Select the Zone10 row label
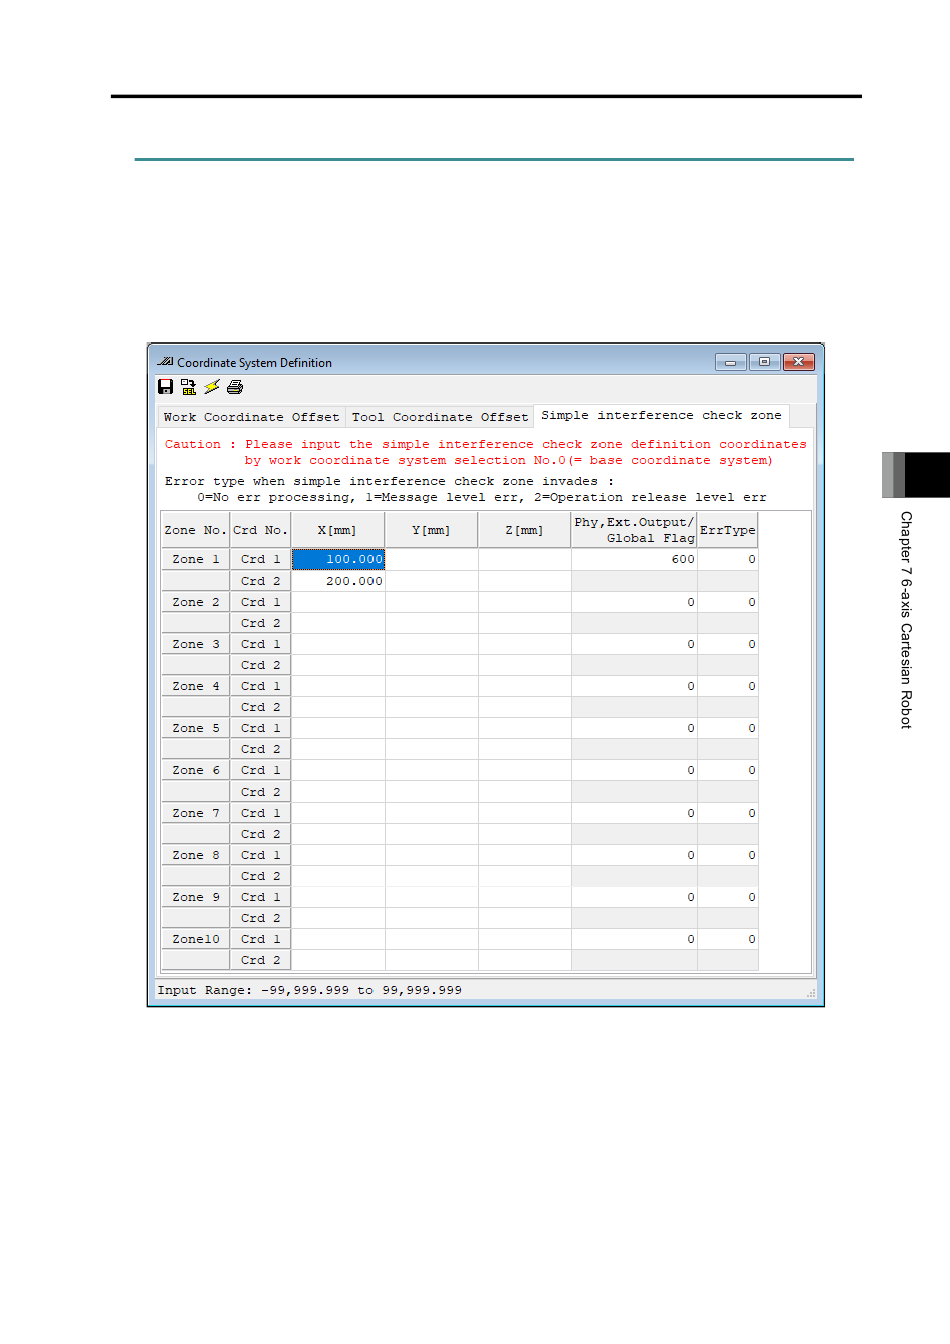 195,939
